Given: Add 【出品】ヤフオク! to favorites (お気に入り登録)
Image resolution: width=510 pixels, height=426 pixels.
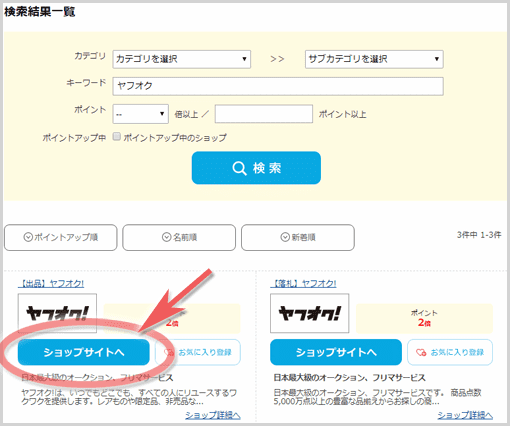Looking at the screenshot, I should click(x=198, y=352).
